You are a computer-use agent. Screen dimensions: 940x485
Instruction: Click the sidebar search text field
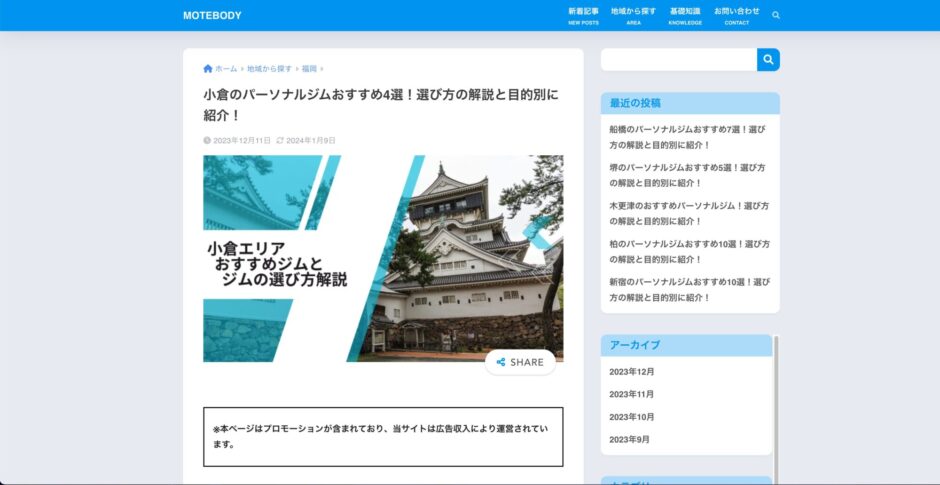click(678, 60)
